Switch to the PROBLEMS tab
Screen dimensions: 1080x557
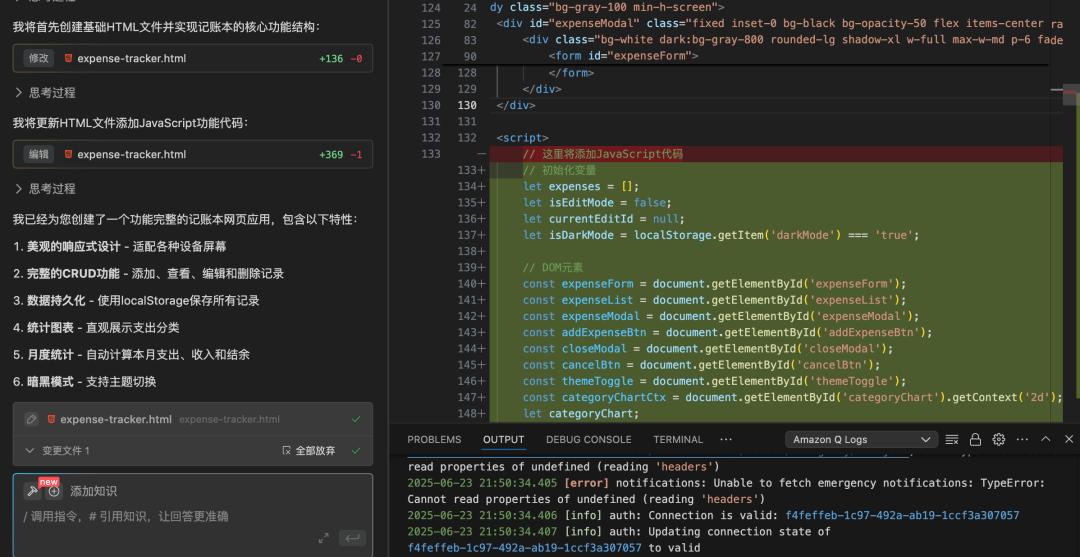[434, 439]
